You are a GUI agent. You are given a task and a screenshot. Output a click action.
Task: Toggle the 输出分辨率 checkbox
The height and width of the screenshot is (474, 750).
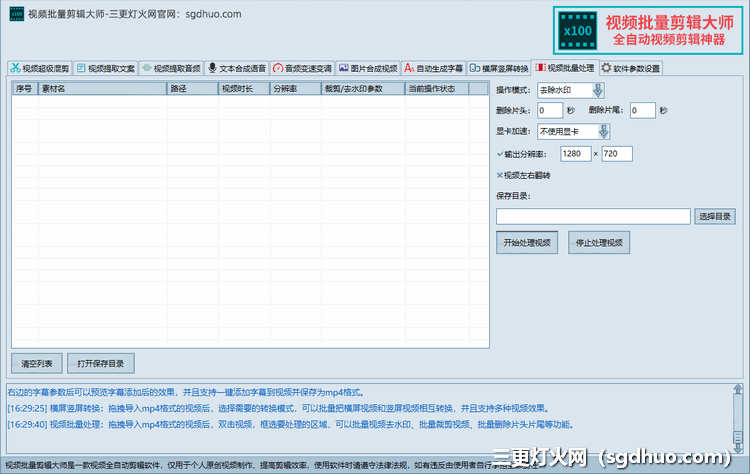pos(500,154)
